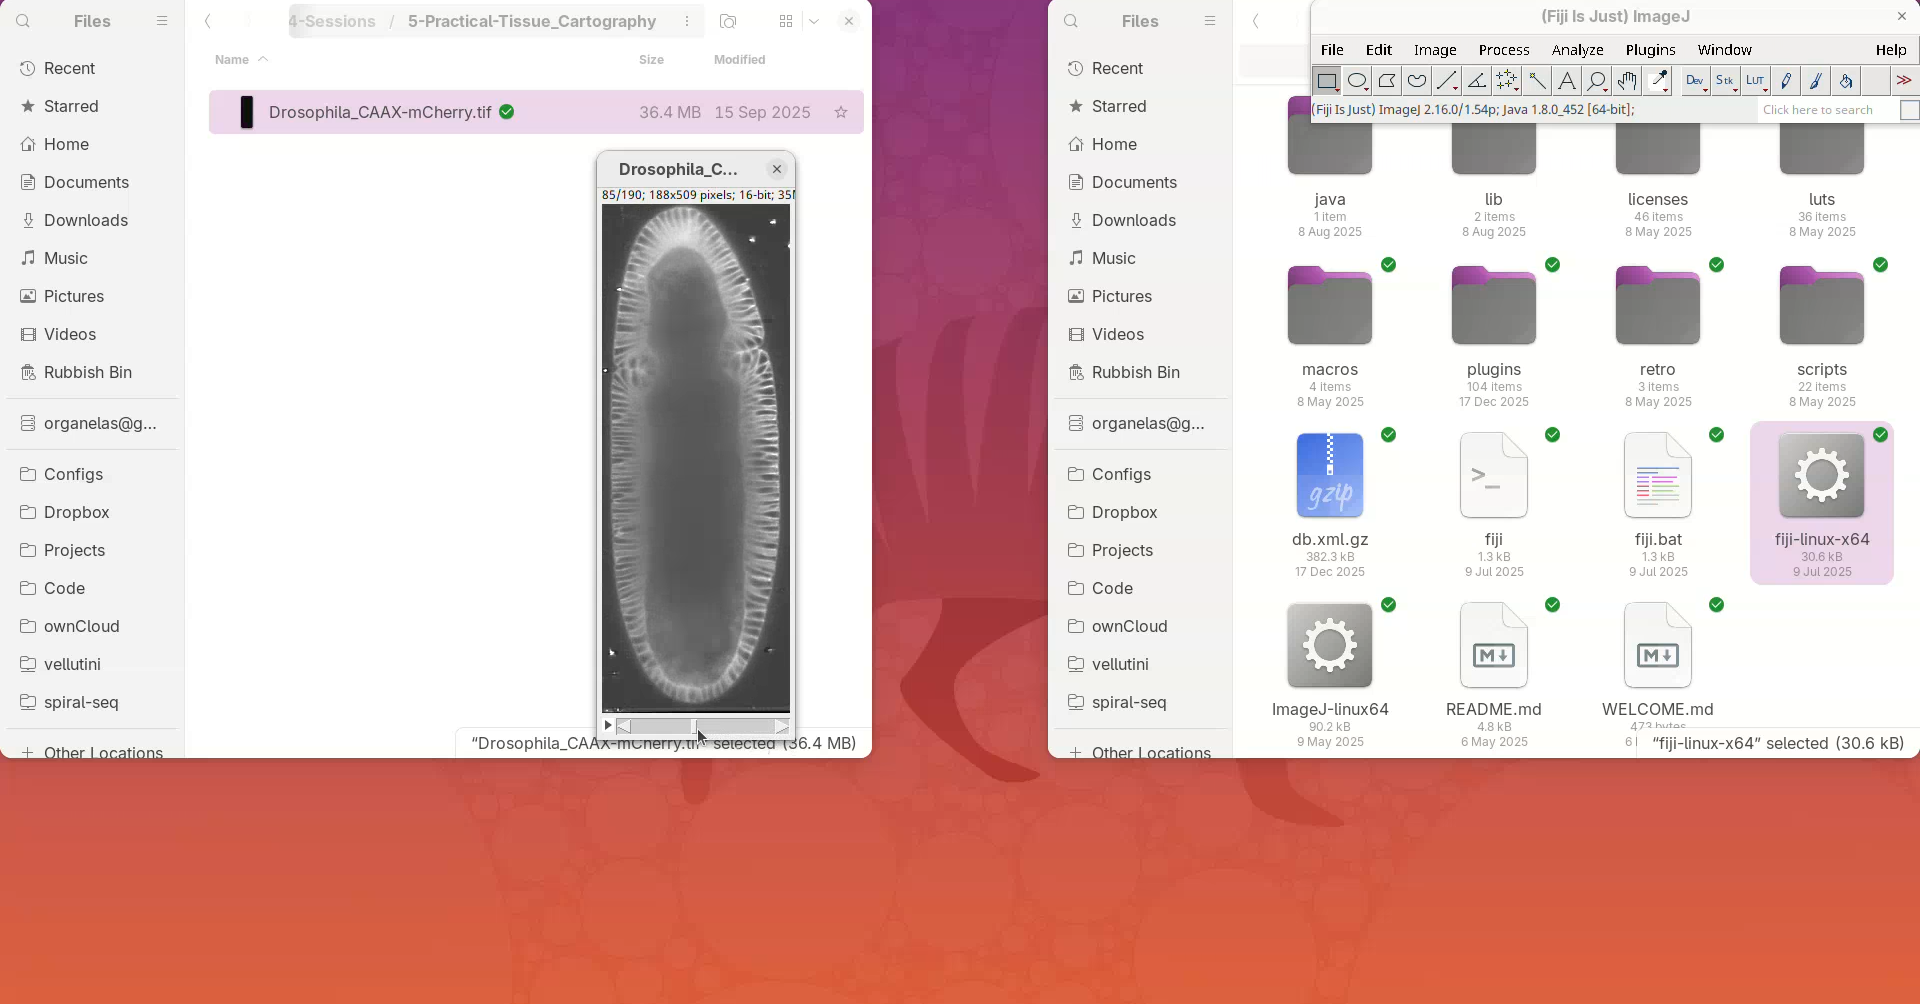
Task: Open the Plugins menu
Action: [1650, 50]
